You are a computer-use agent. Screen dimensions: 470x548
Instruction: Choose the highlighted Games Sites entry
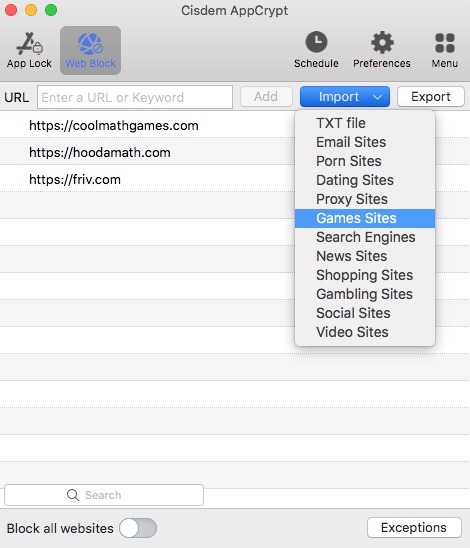click(x=365, y=218)
